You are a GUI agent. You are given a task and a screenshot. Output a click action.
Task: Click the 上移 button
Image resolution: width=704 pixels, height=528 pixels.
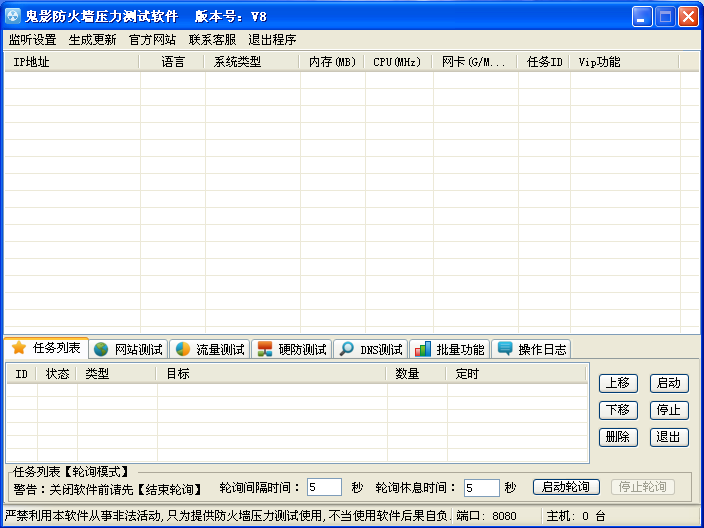coord(618,383)
